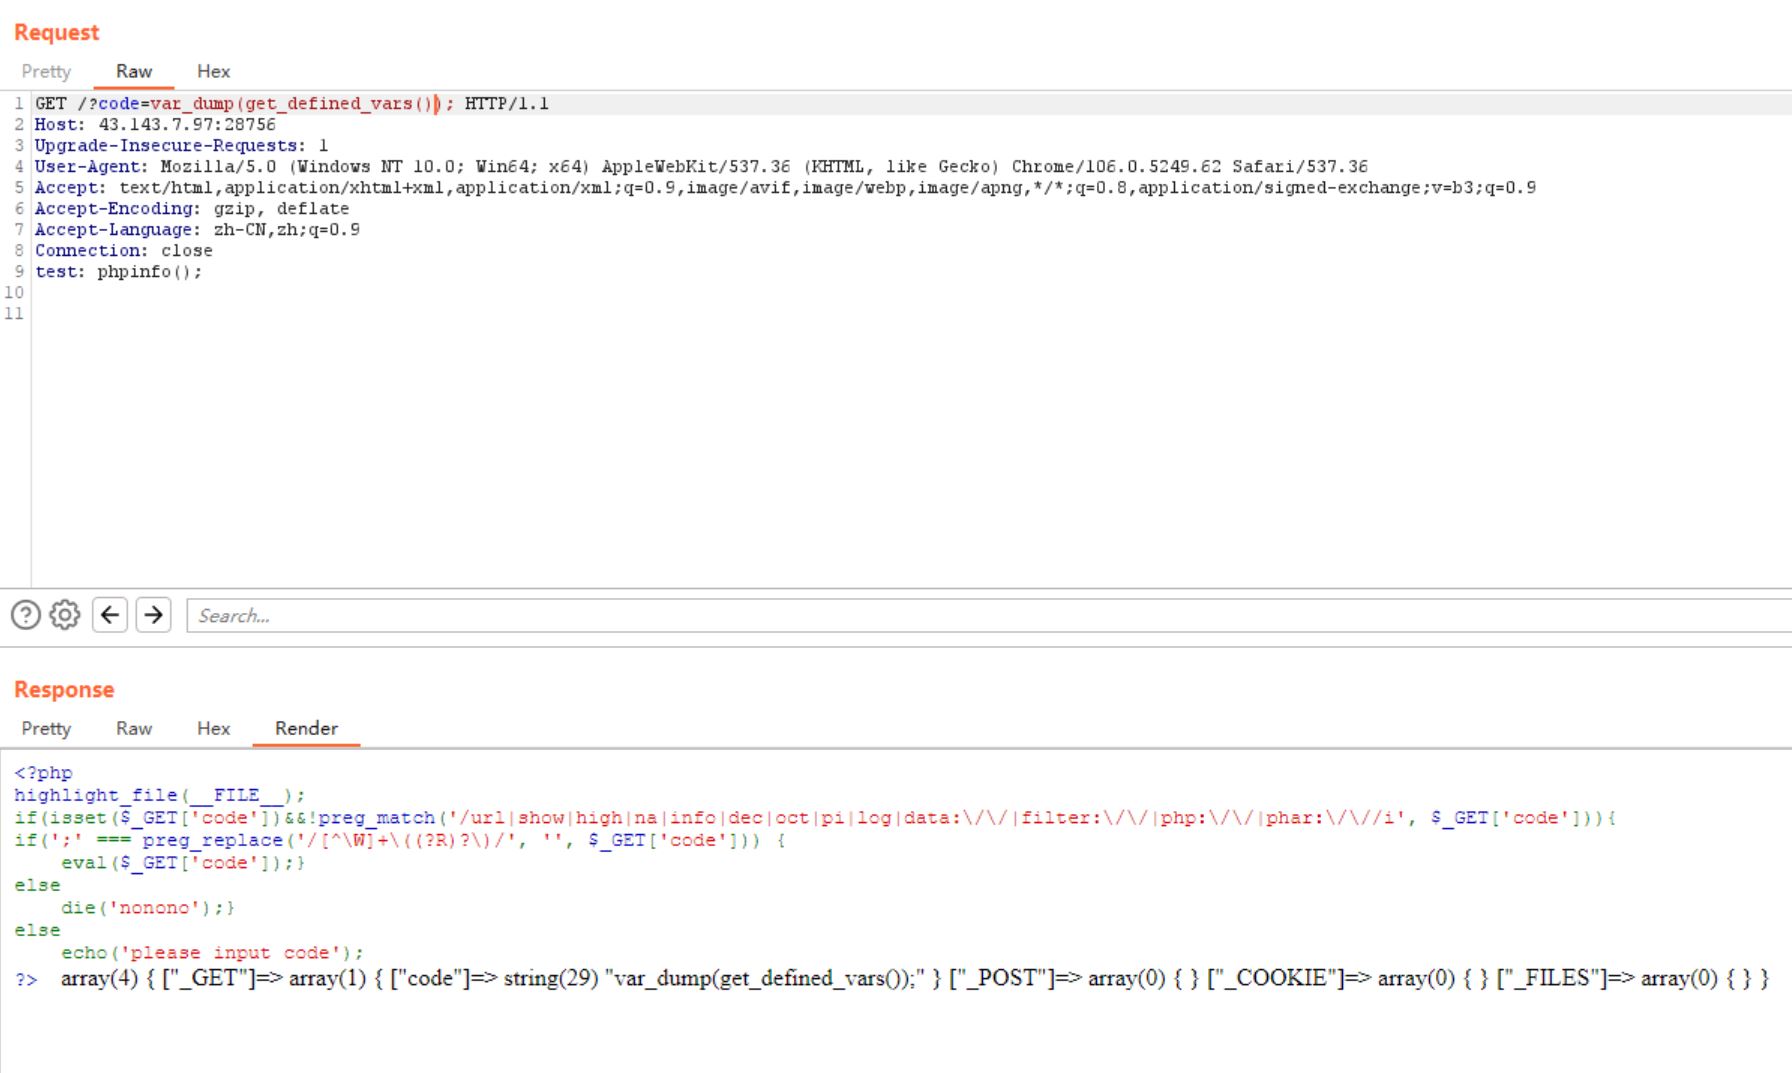Click the highlight_file(__FILE__) line in response

[x=160, y=795]
